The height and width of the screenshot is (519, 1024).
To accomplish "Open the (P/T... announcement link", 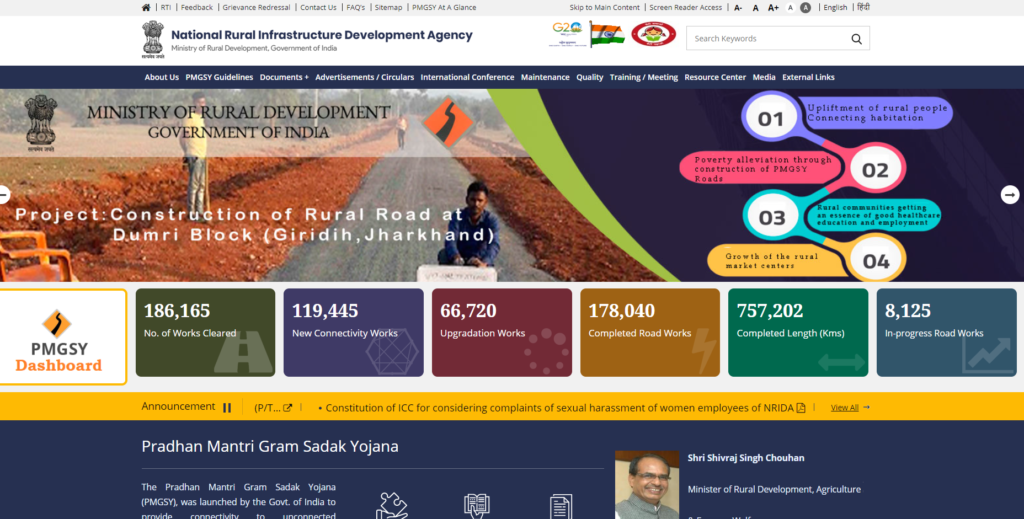I will 267,408.
